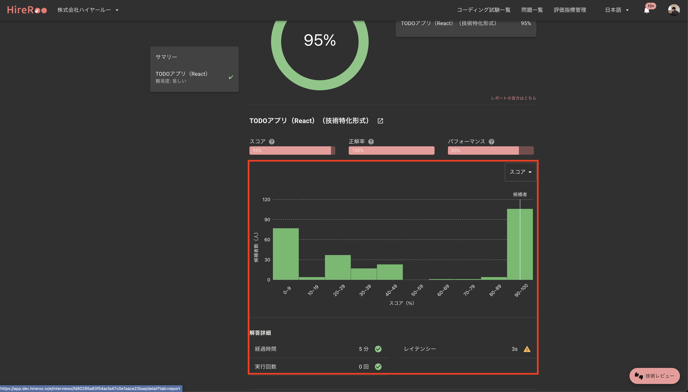
Task: Open the 日本語 language dropdown
Action: click(x=616, y=10)
